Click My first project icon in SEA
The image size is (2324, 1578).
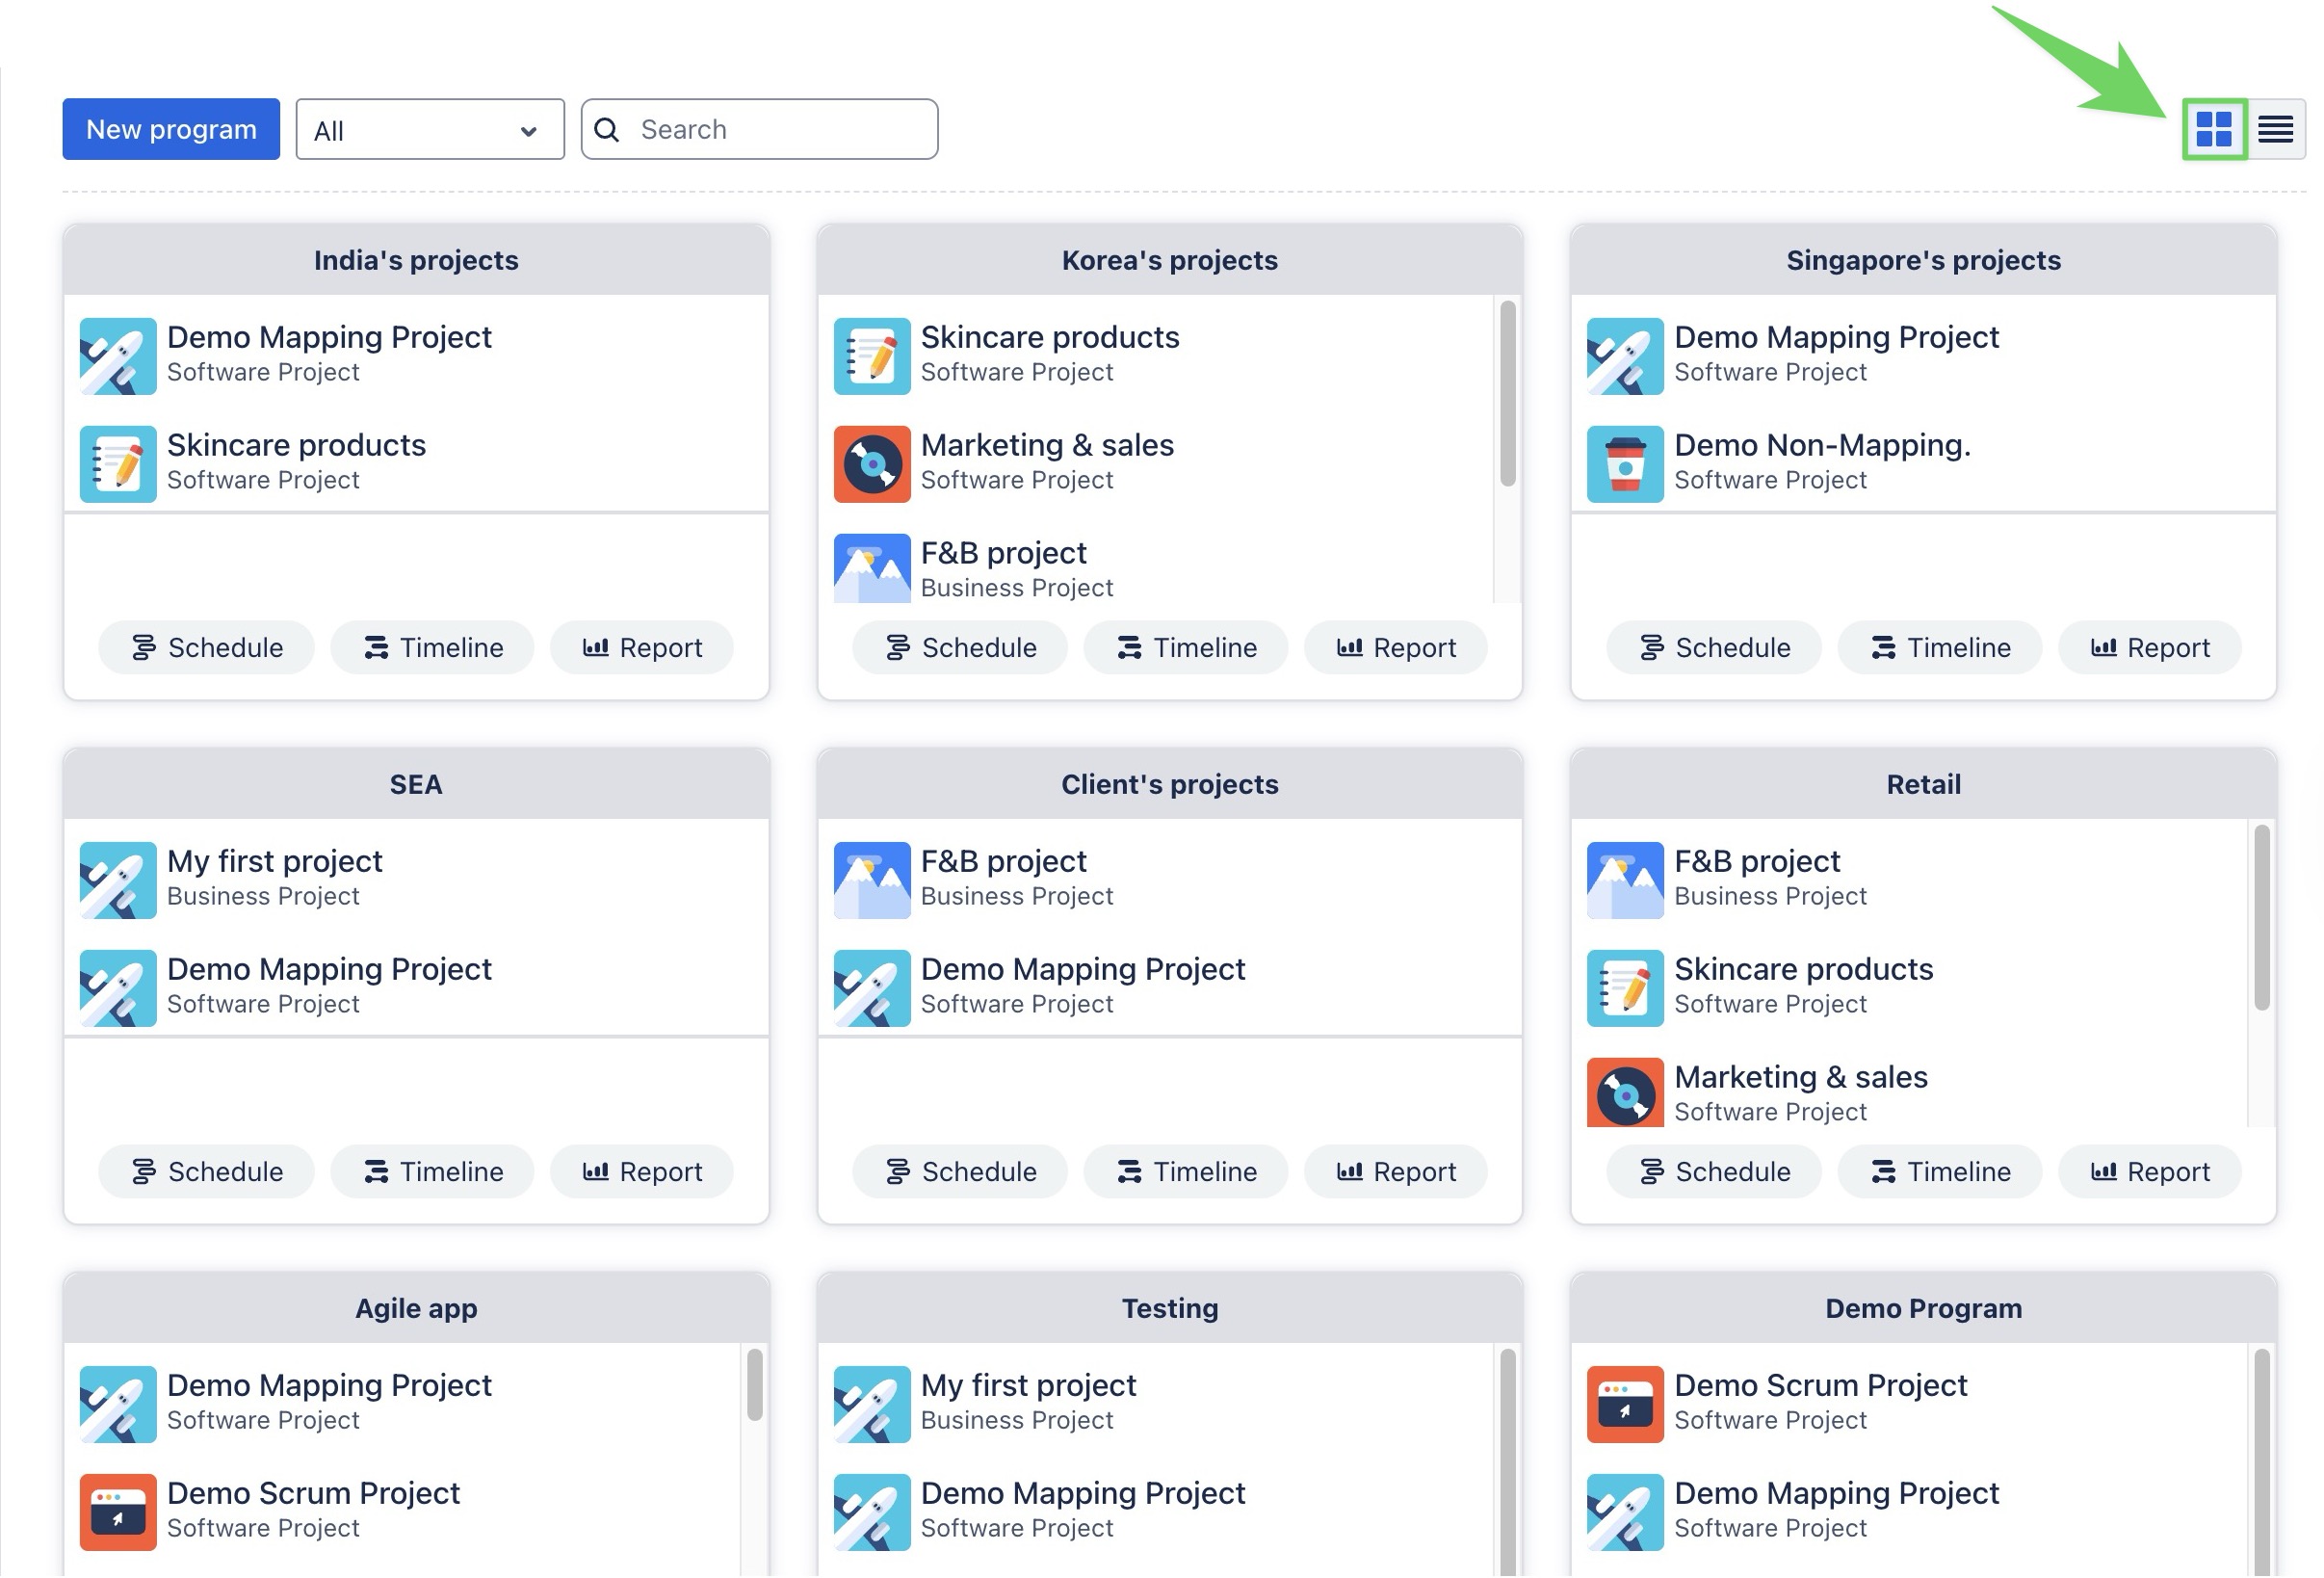point(118,880)
